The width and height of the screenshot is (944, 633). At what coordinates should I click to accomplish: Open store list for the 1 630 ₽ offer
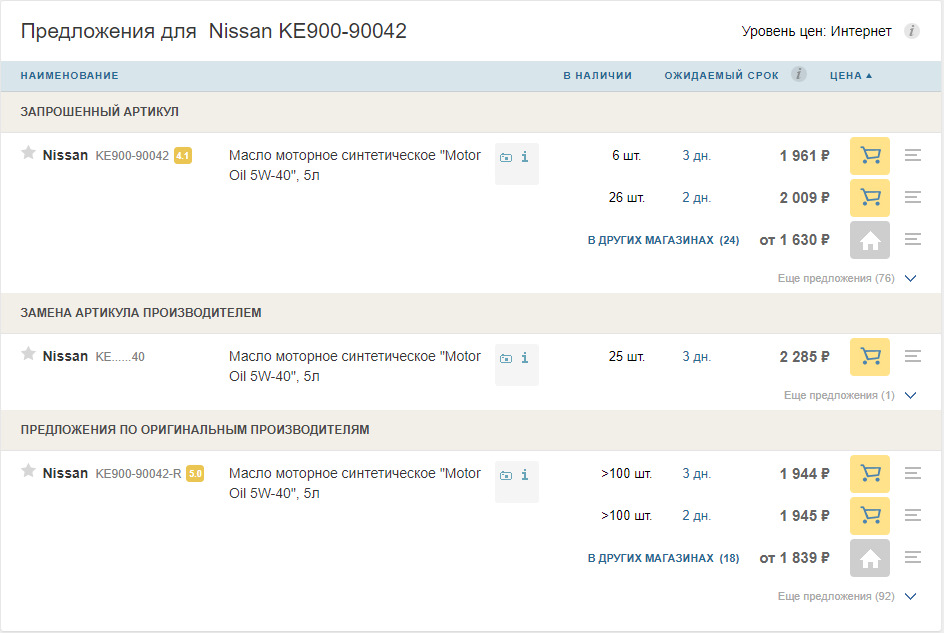[x=869, y=240]
